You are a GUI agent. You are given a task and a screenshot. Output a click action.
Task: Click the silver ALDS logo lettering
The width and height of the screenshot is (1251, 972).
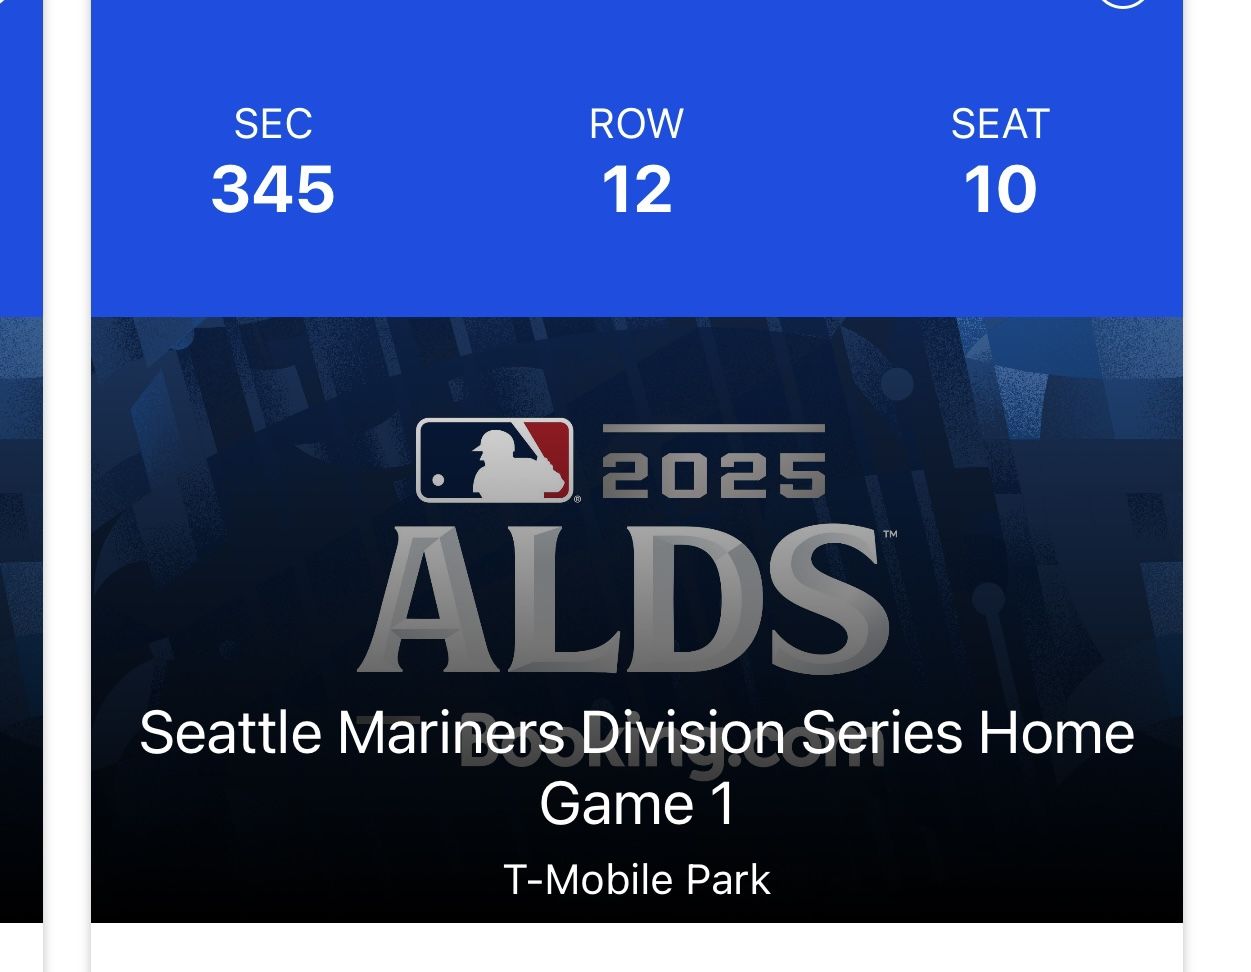point(622,600)
